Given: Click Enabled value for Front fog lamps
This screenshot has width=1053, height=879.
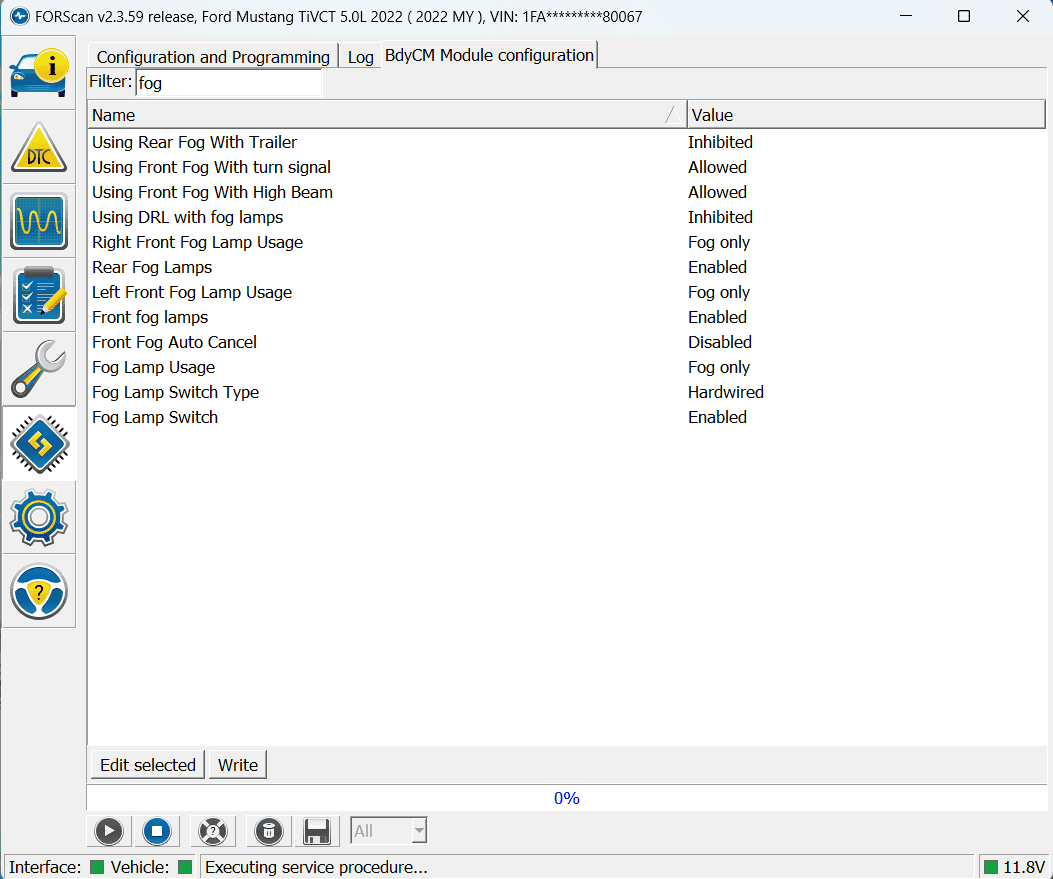Looking at the screenshot, I should (x=717, y=317).
